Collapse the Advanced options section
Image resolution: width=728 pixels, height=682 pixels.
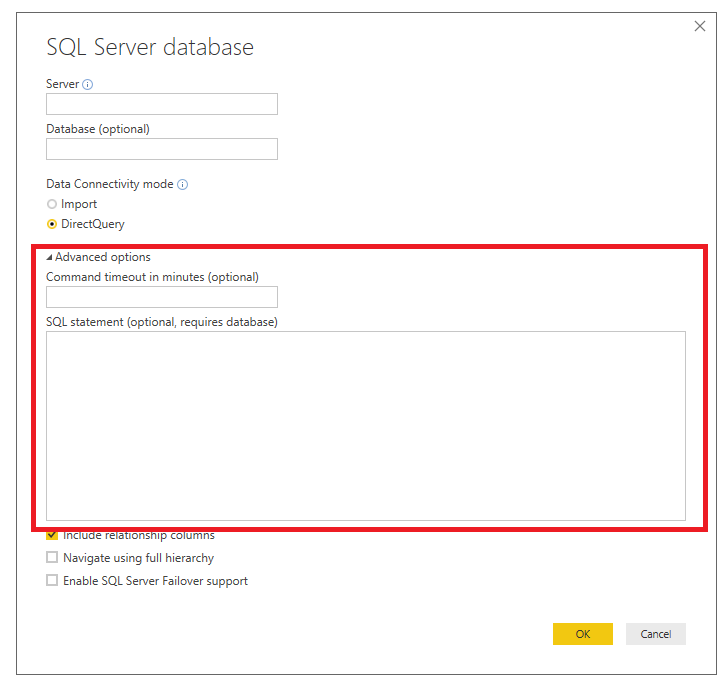coord(49,257)
